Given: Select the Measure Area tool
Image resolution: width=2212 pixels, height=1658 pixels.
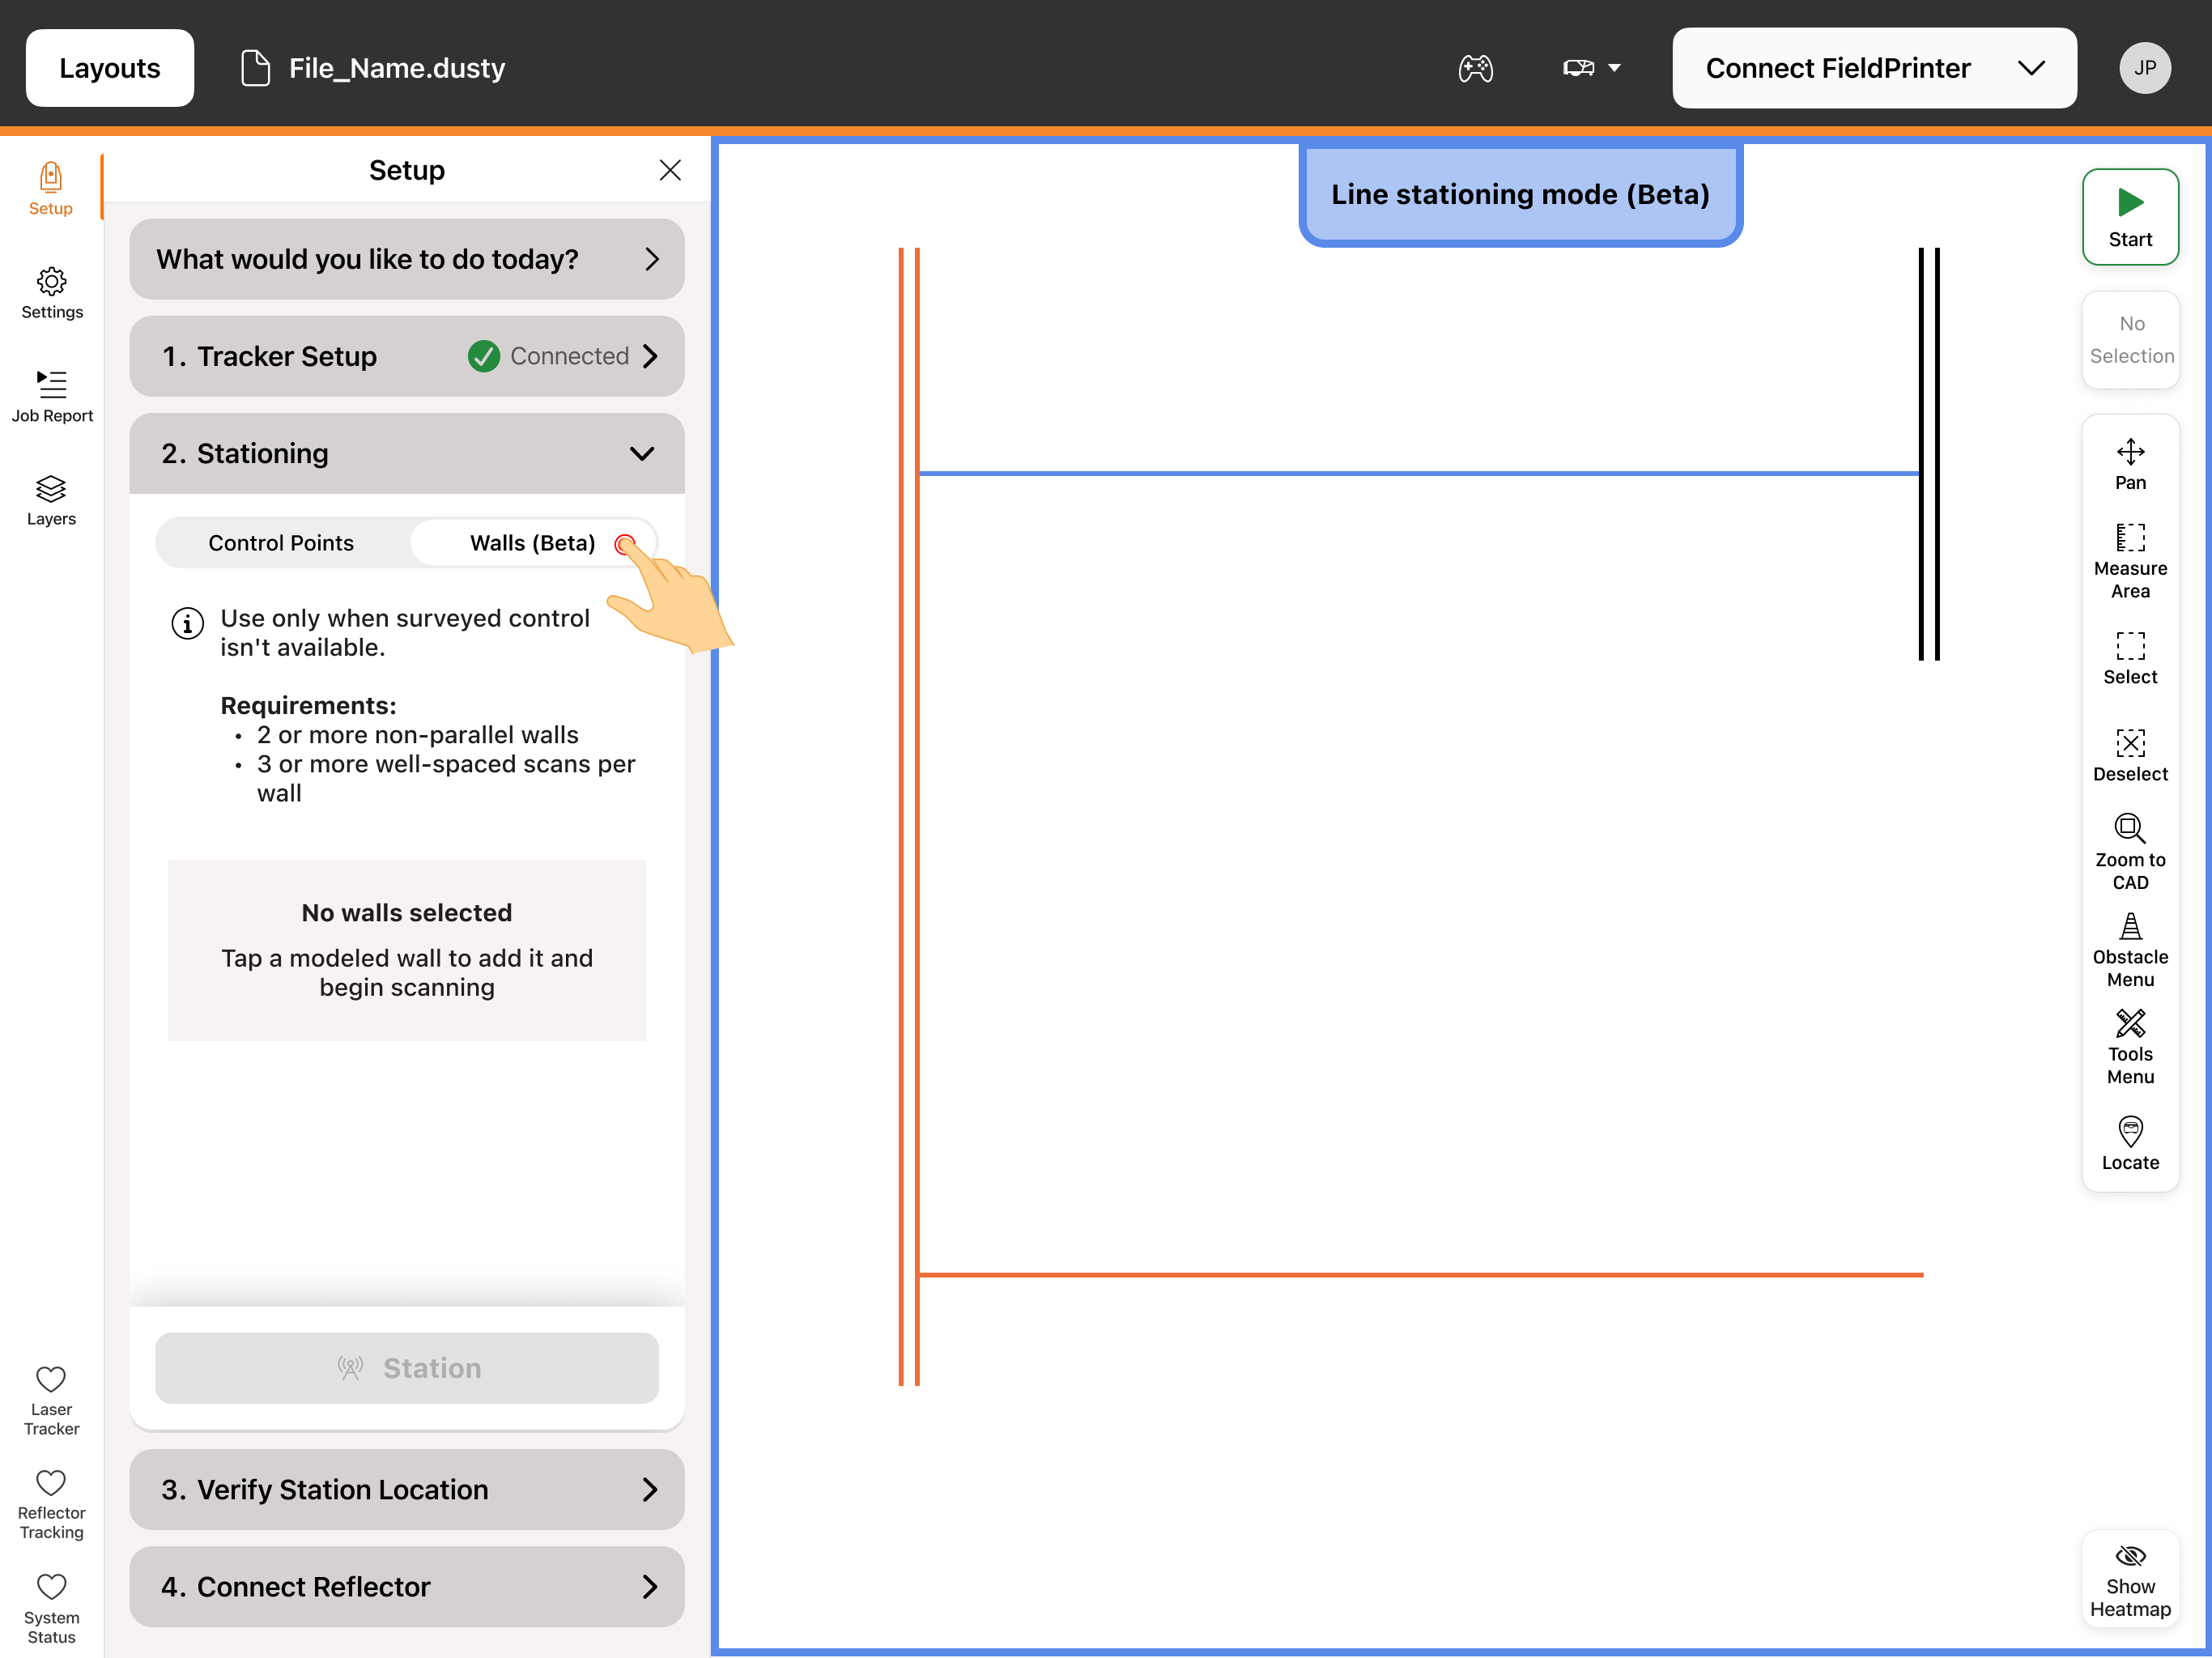Looking at the screenshot, I should (x=2130, y=560).
